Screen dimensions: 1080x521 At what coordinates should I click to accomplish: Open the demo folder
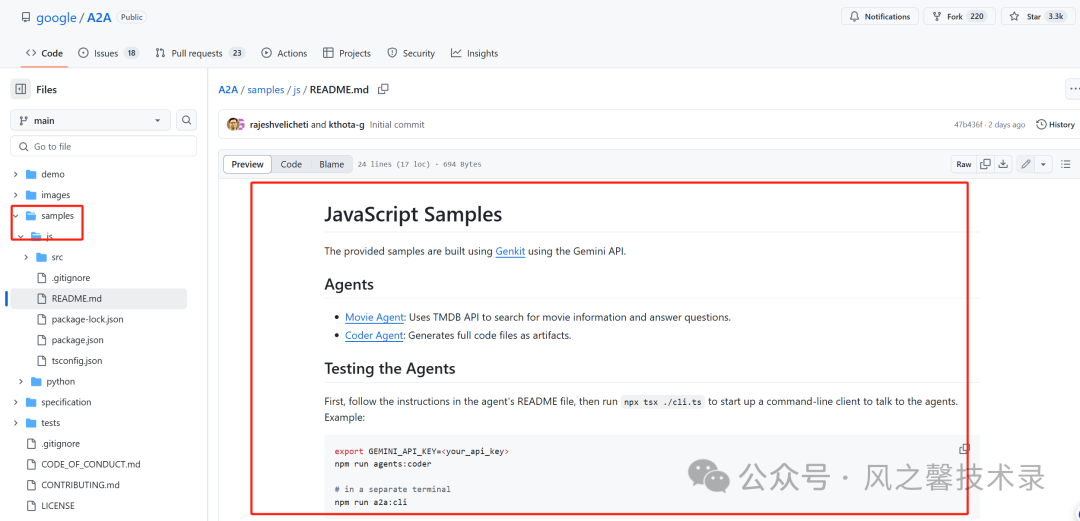tap(52, 174)
